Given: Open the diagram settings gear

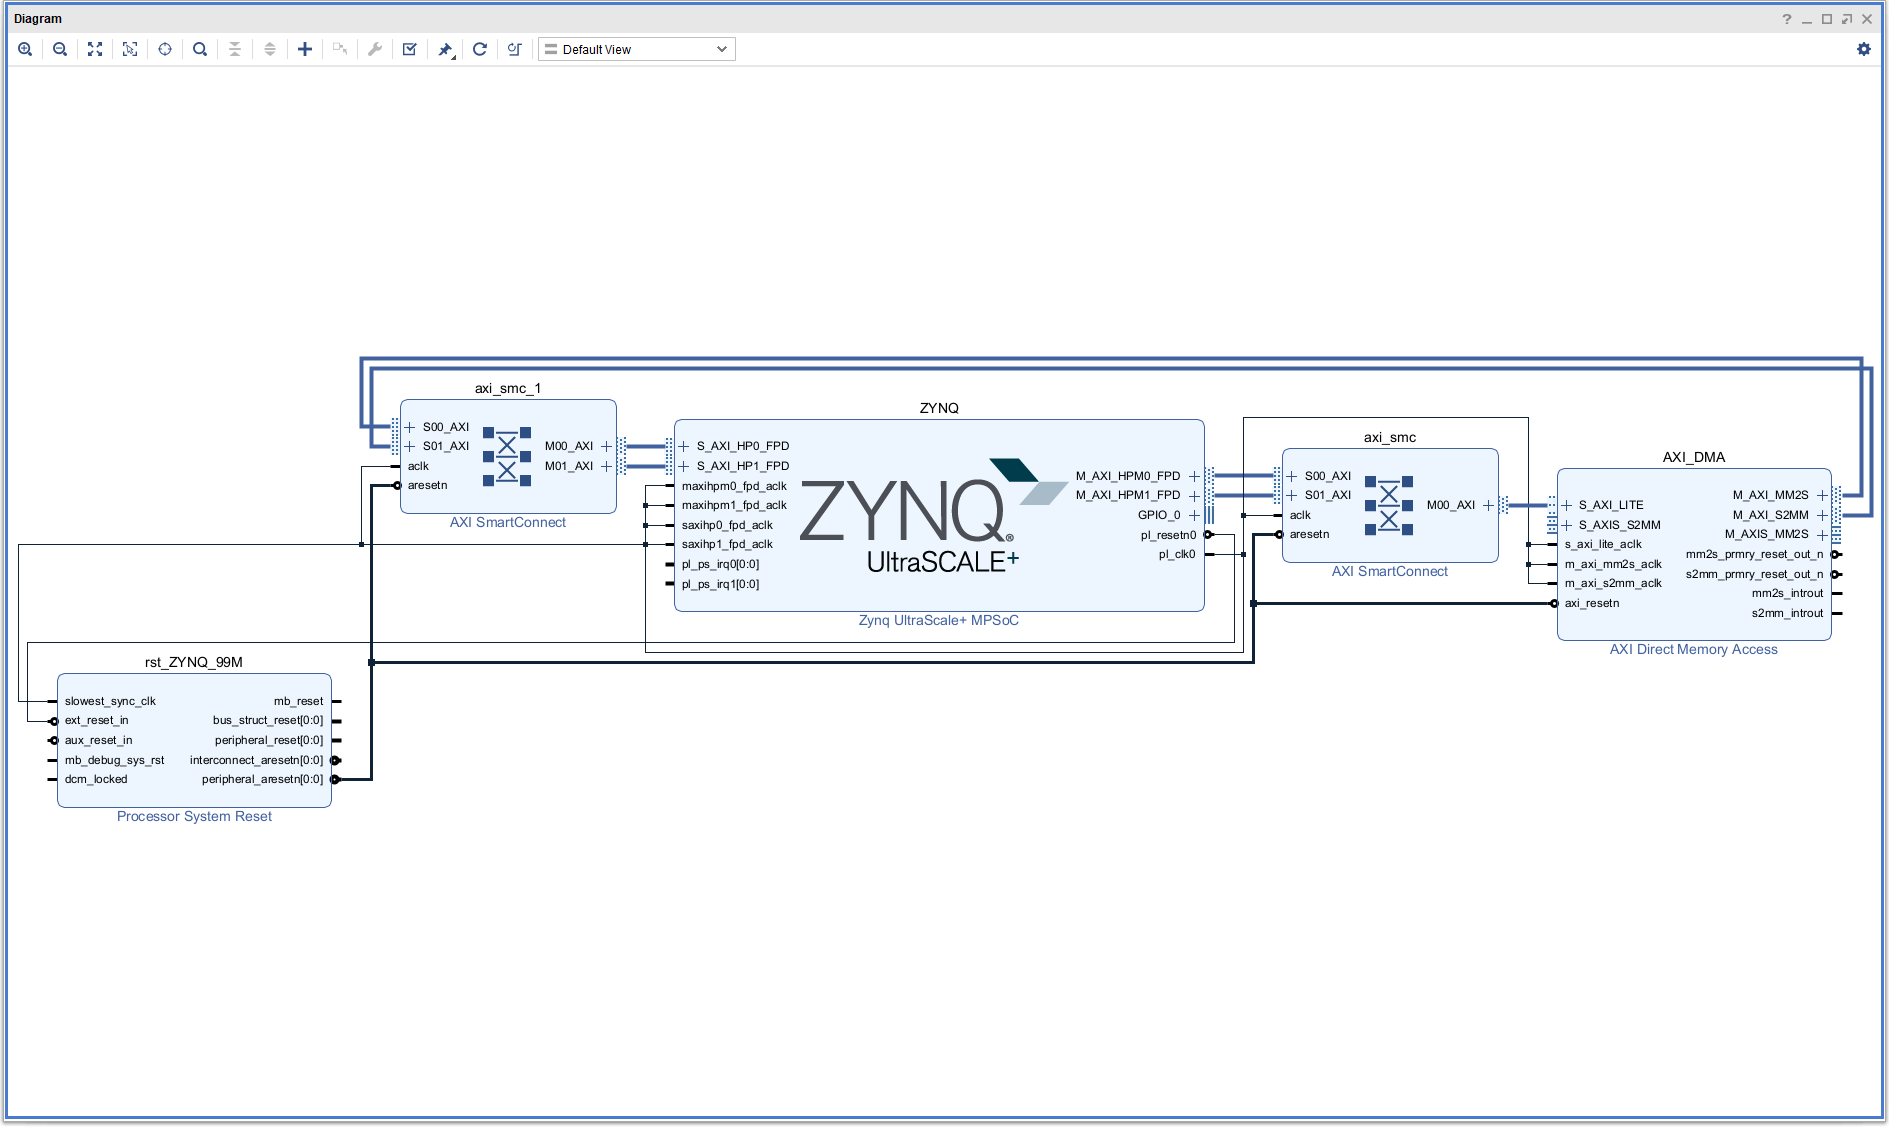Looking at the screenshot, I should [x=1864, y=49].
